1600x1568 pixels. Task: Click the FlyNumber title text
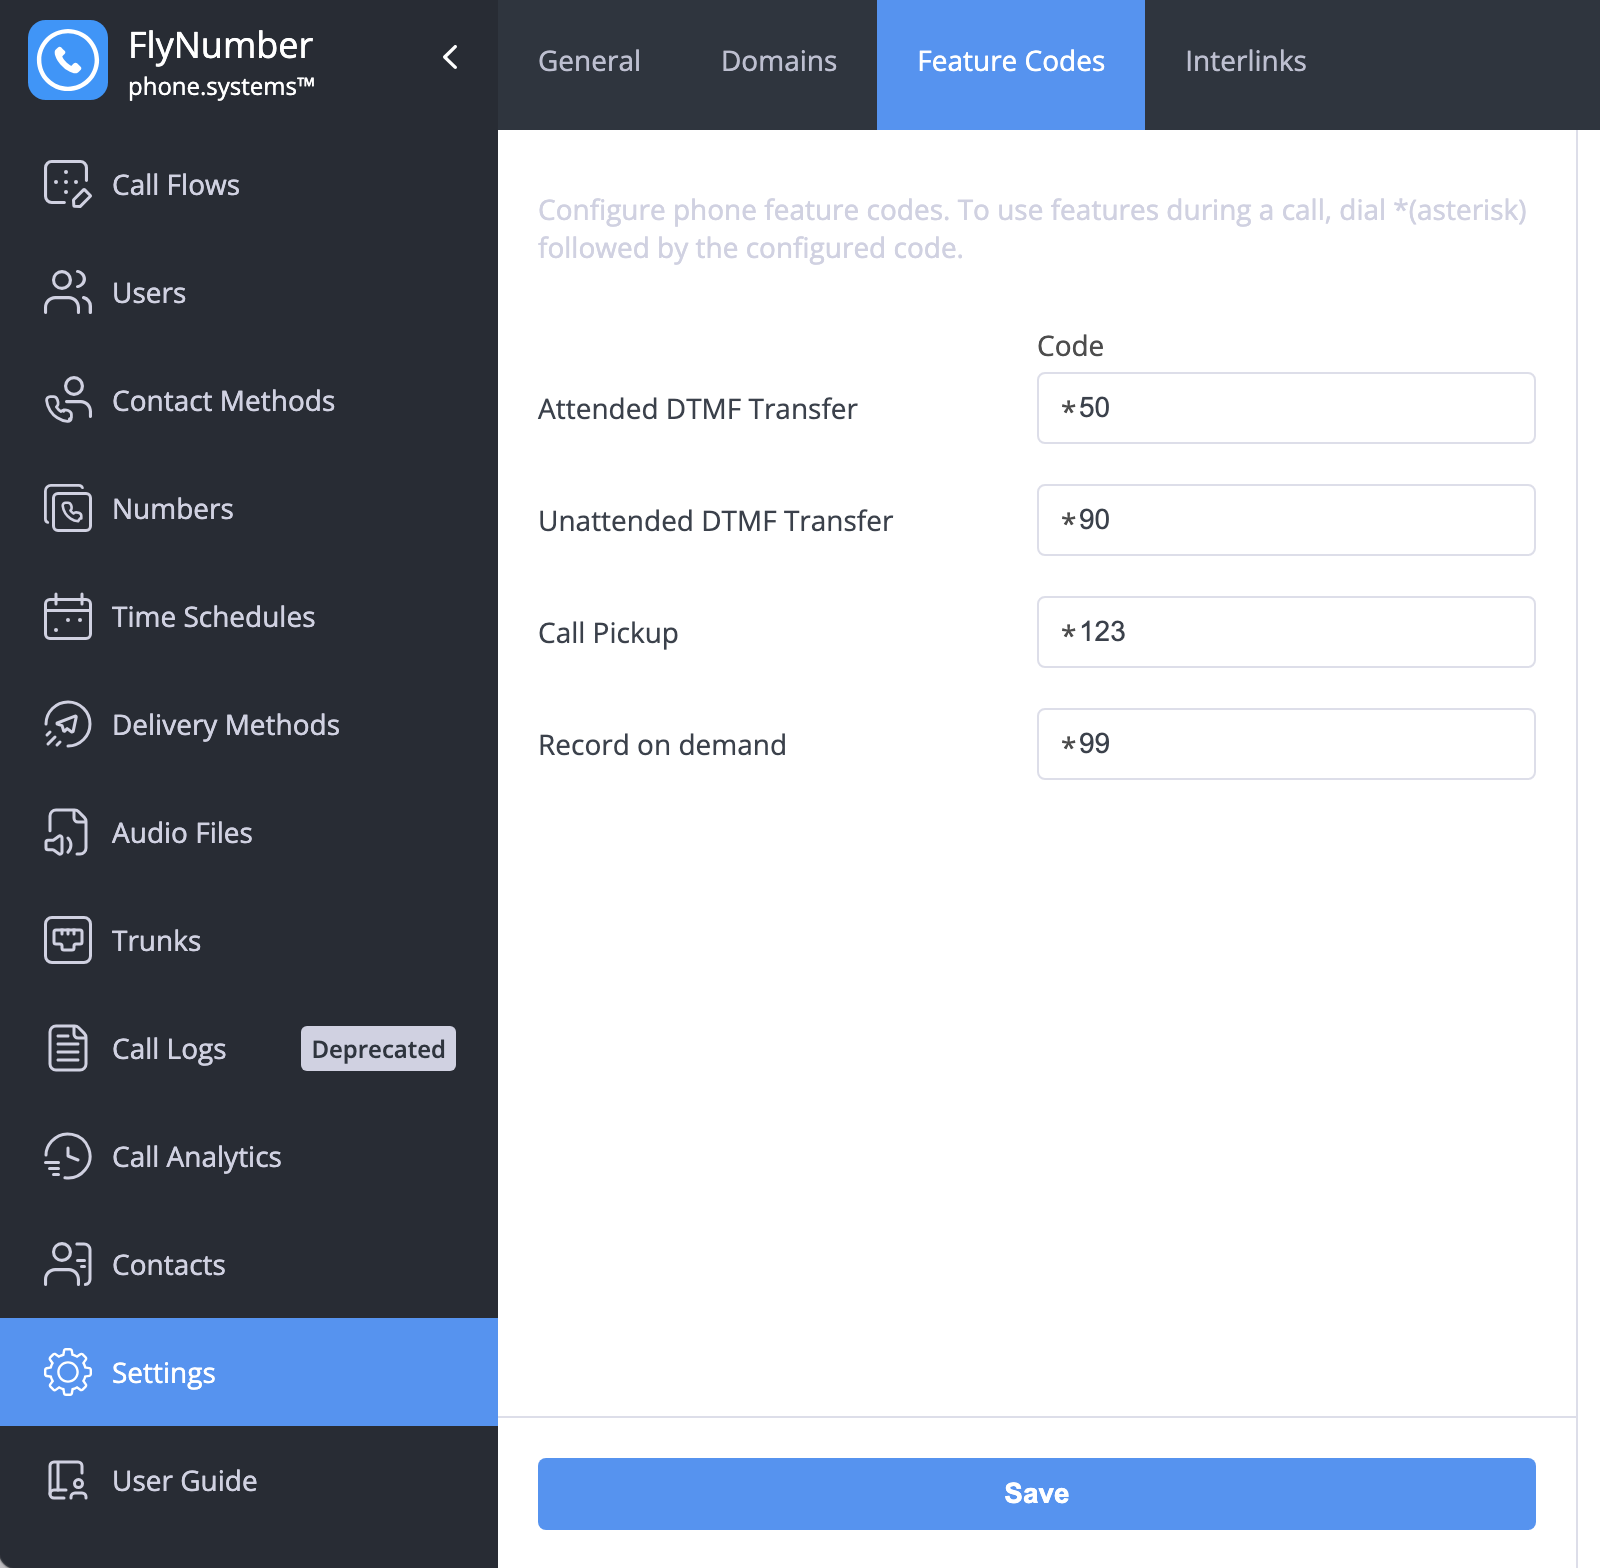[221, 46]
